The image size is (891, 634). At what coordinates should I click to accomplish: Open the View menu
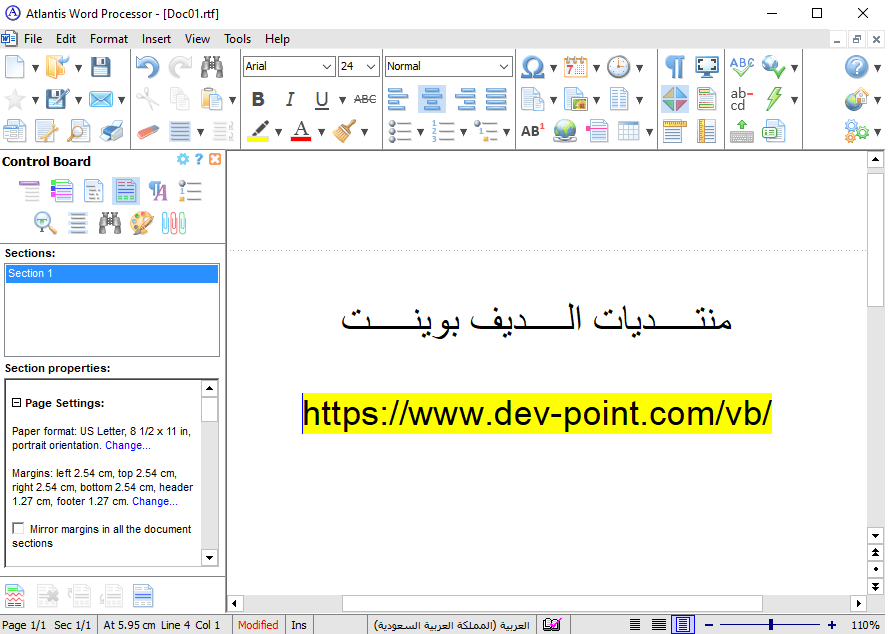pos(197,39)
